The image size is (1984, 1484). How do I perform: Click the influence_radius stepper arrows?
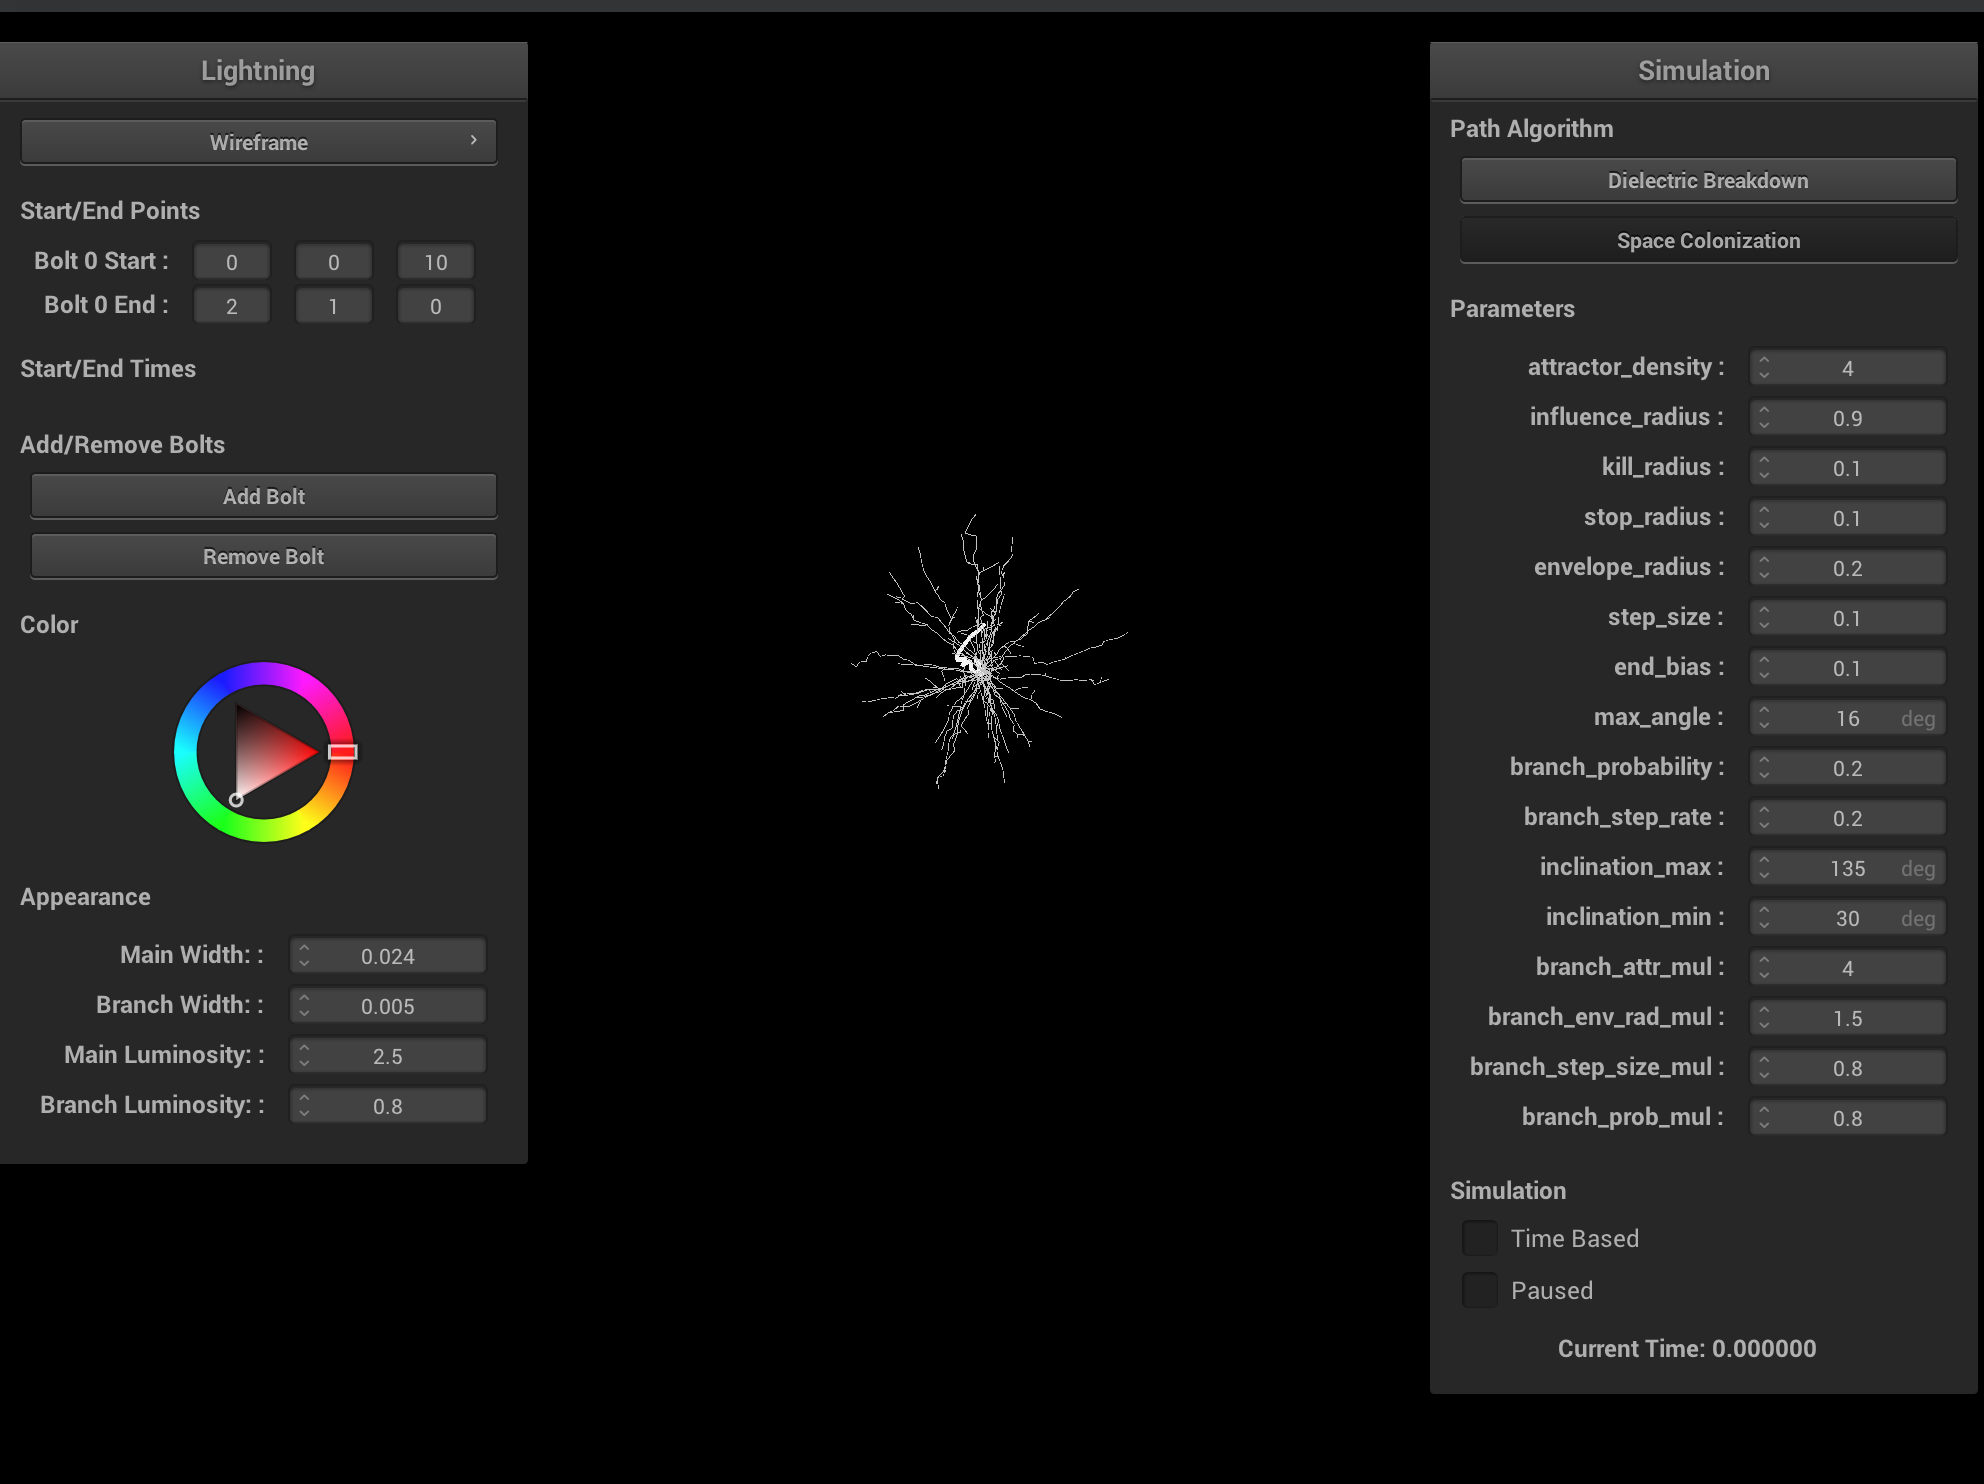pyautogui.click(x=1764, y=418)
